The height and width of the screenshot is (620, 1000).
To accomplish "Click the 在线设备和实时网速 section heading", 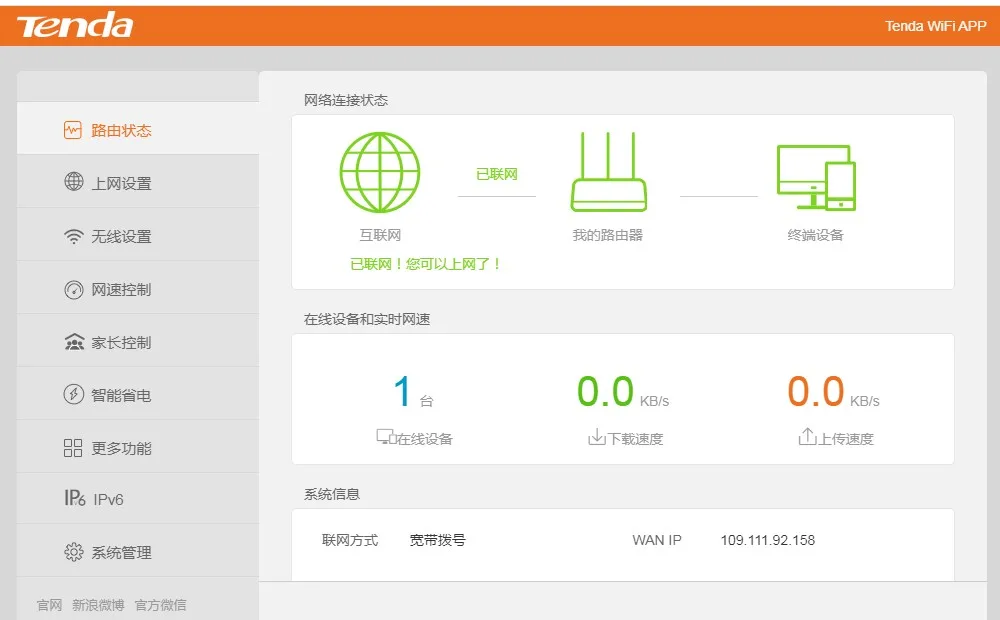I will coord(367,319).
